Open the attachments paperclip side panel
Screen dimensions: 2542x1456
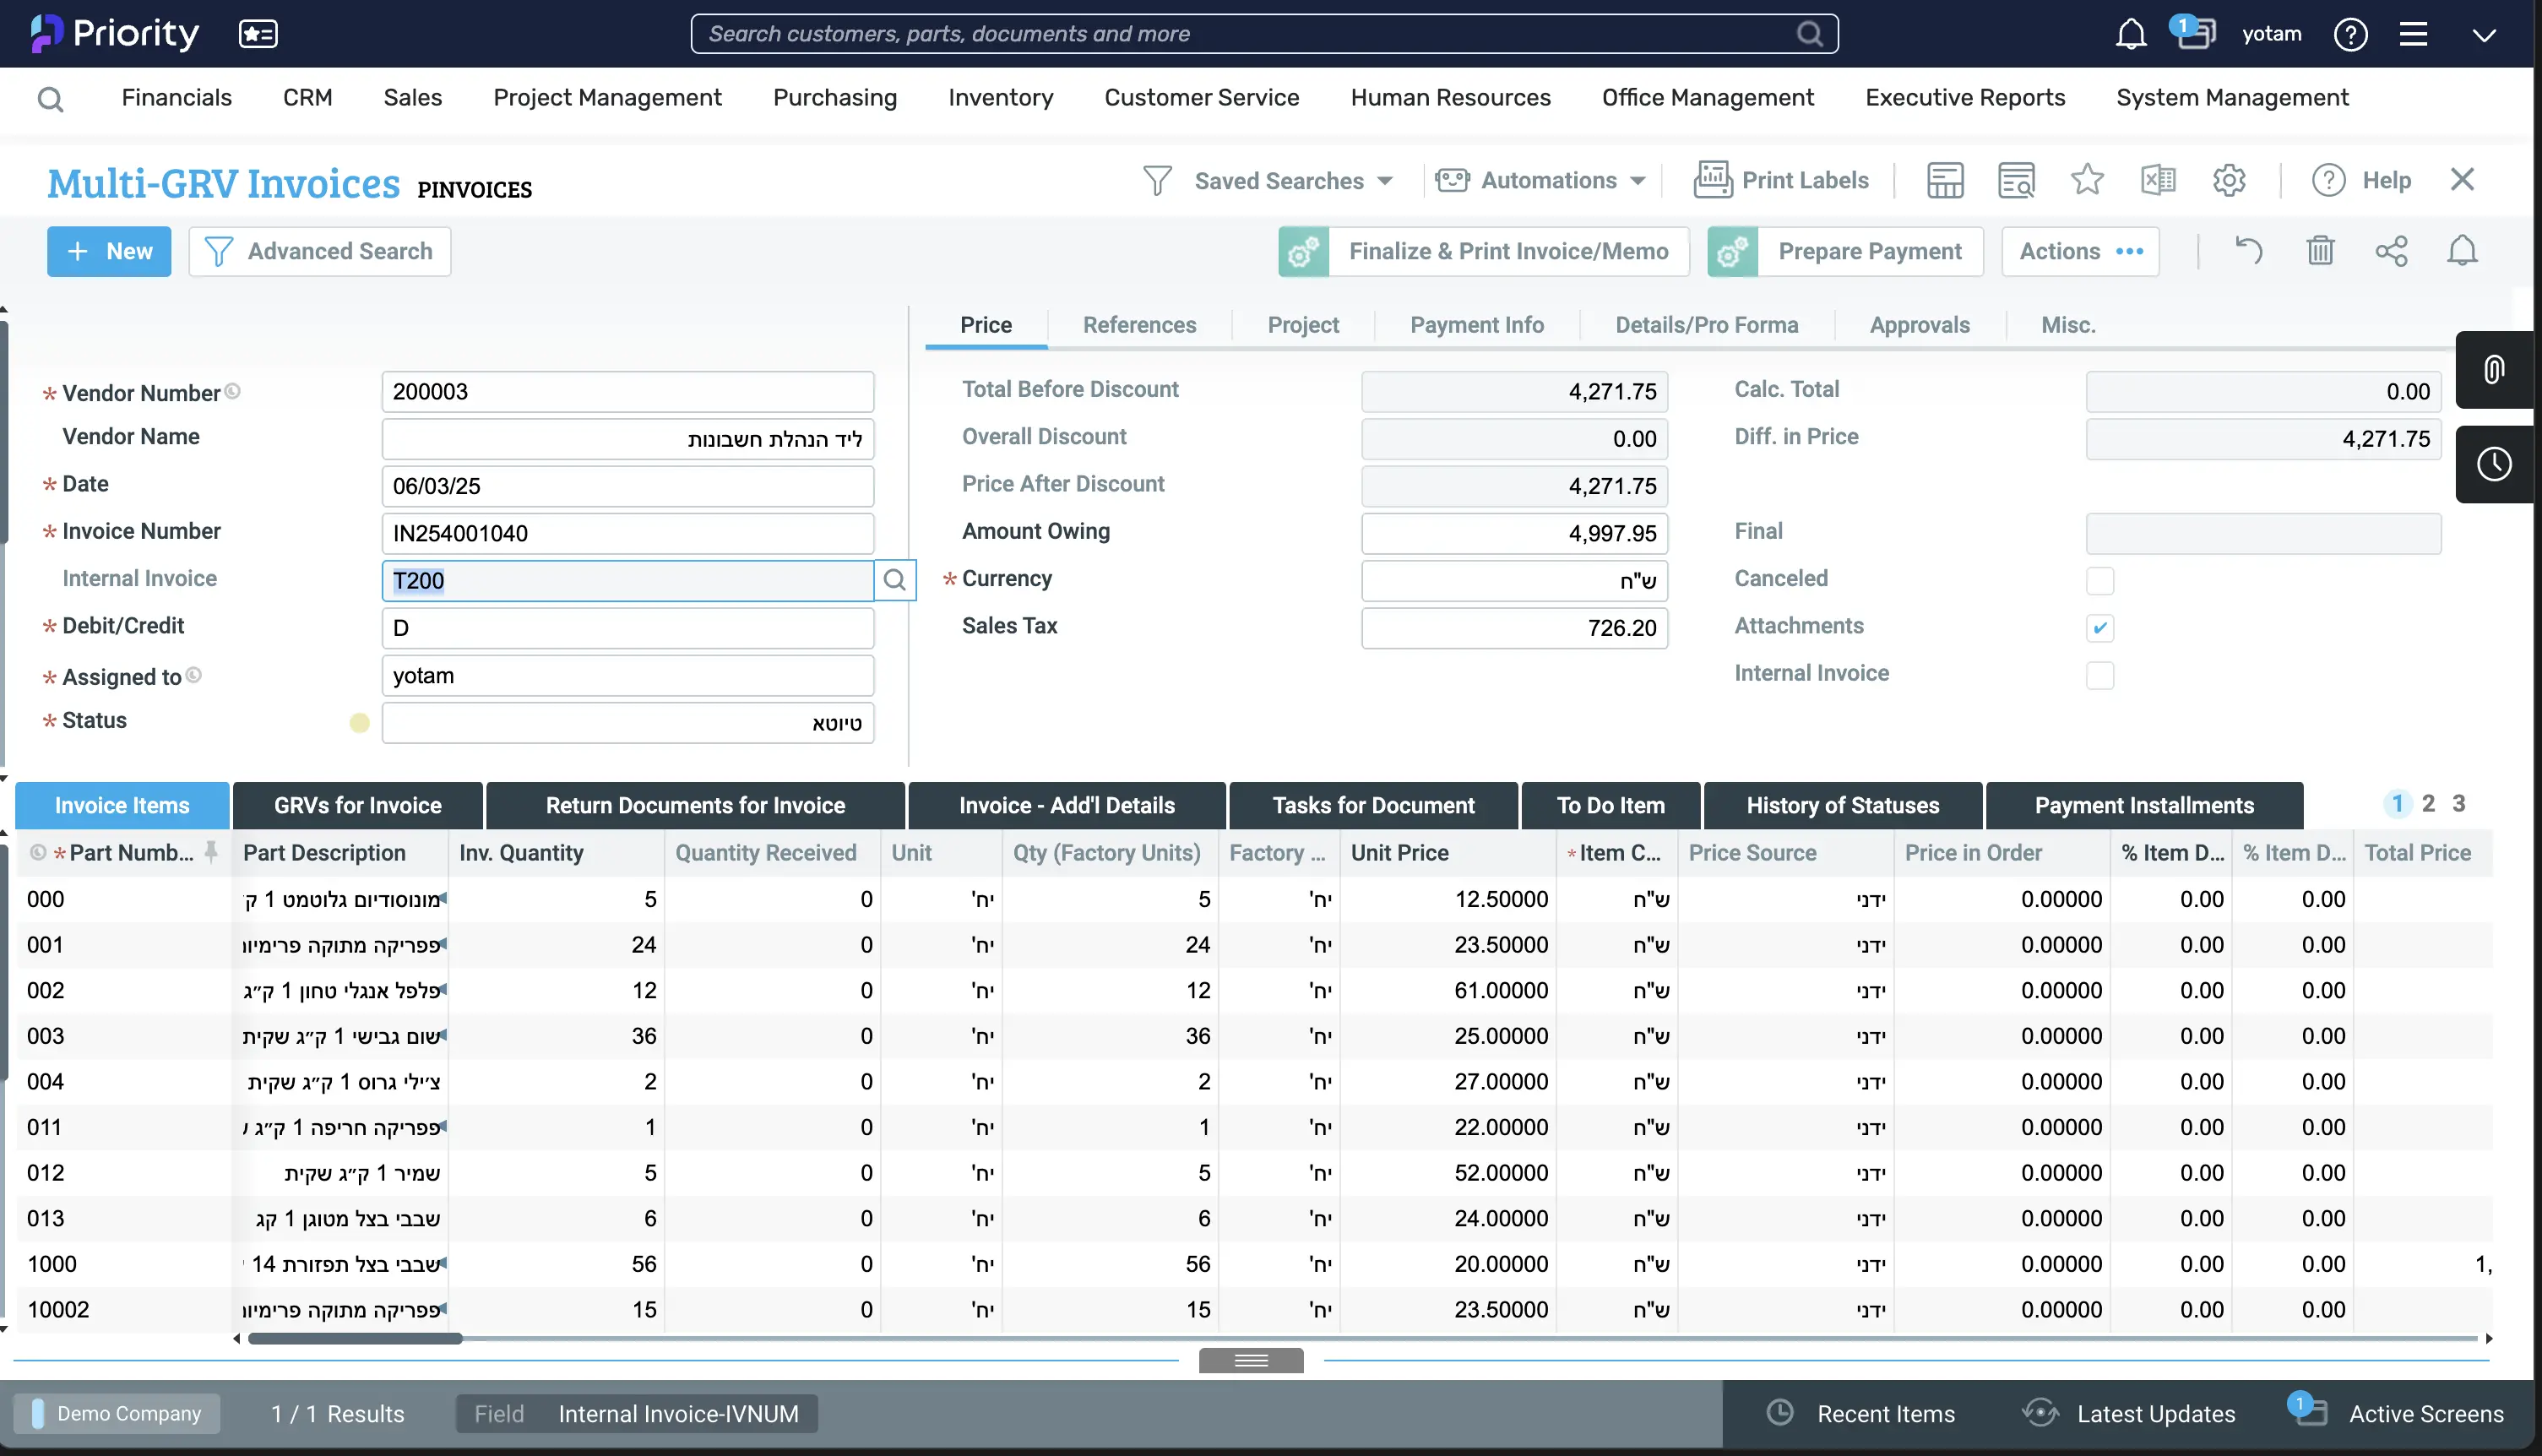[2494, 370]
